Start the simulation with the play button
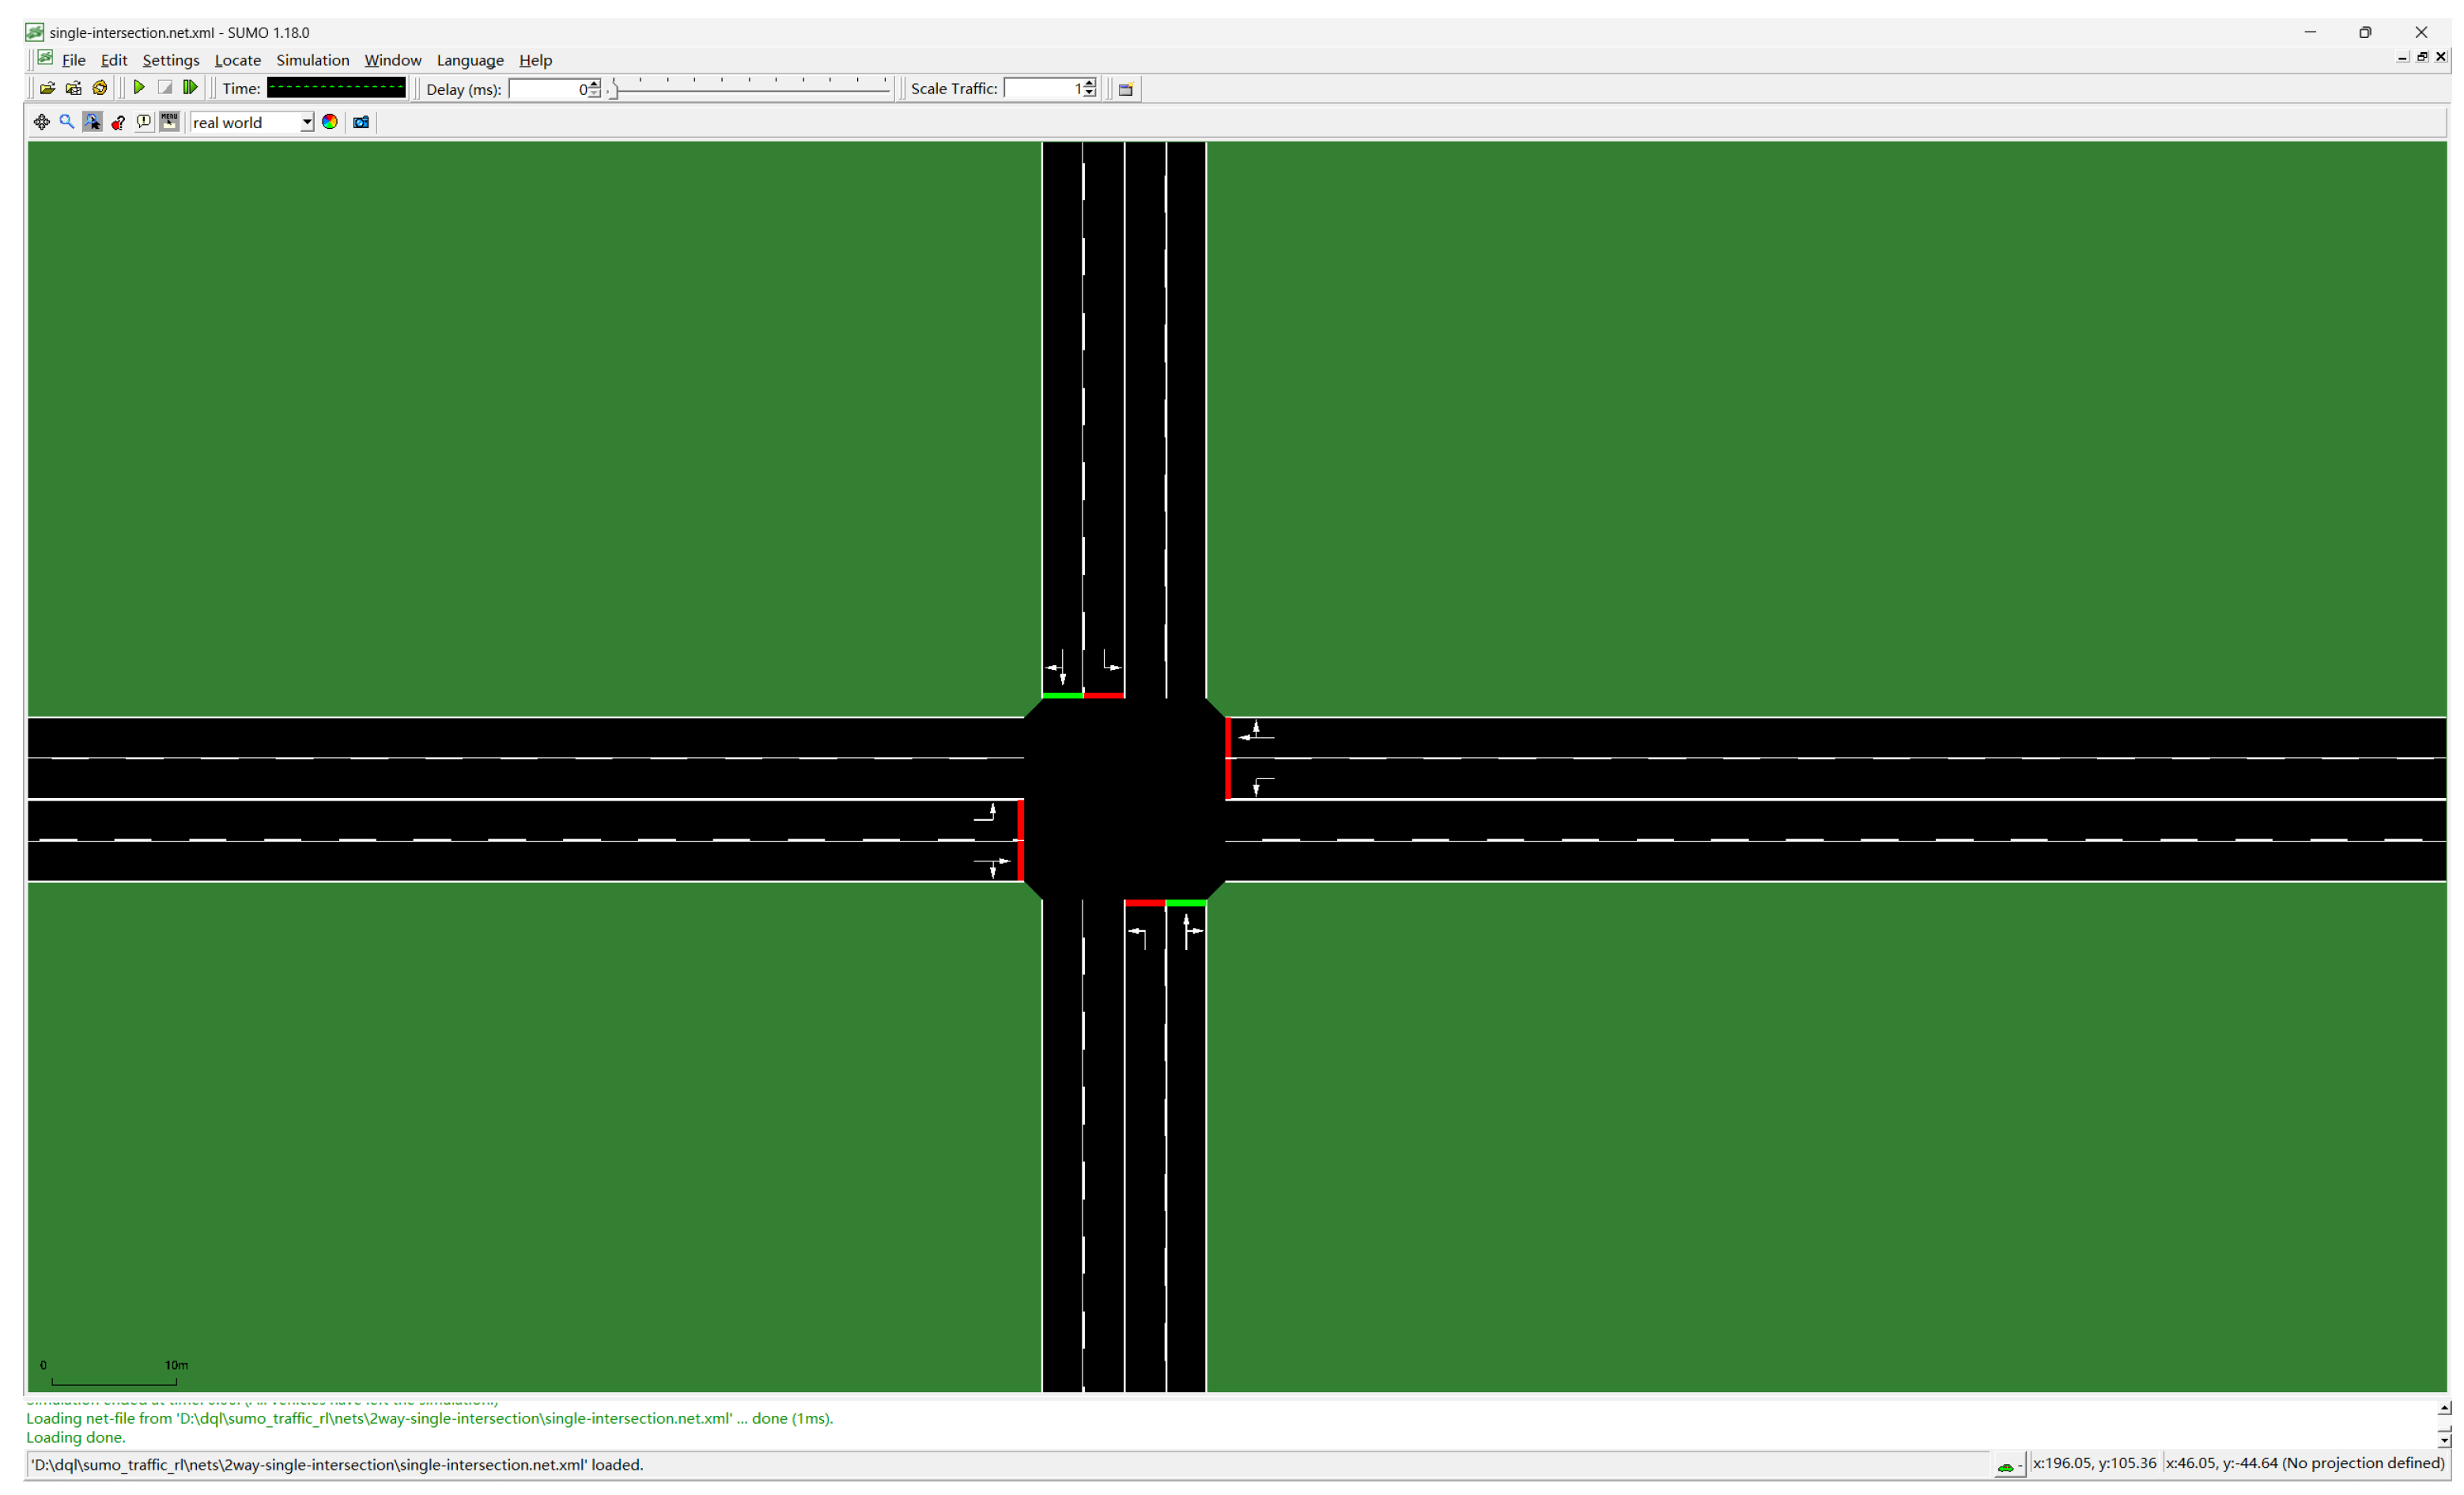The image size is (2464, 1495). coord(139,88)
